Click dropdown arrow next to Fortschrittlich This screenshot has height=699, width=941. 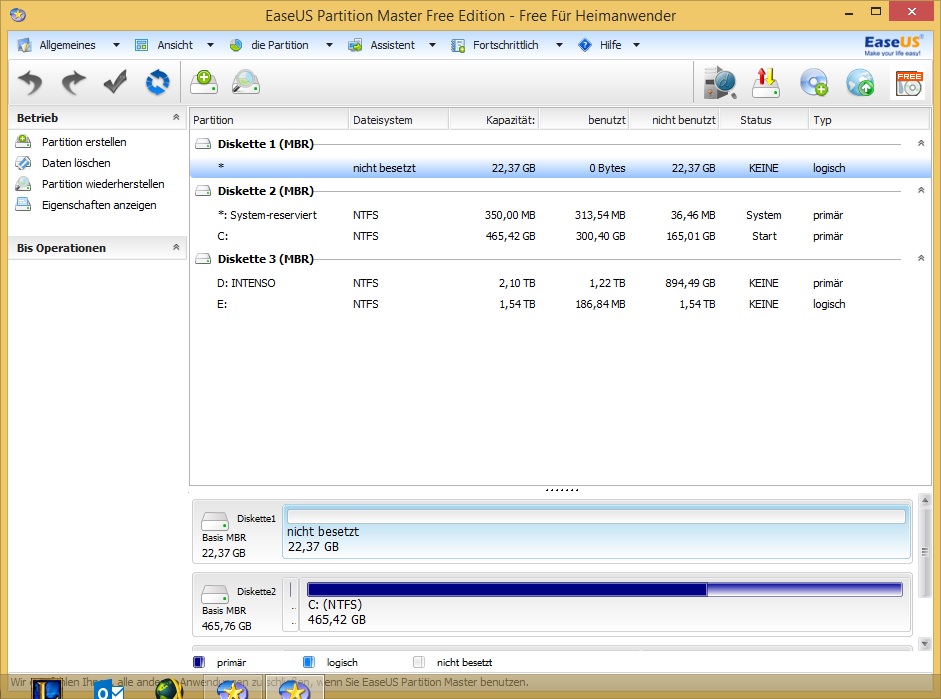pyautogui.click(x=559, y=45)
